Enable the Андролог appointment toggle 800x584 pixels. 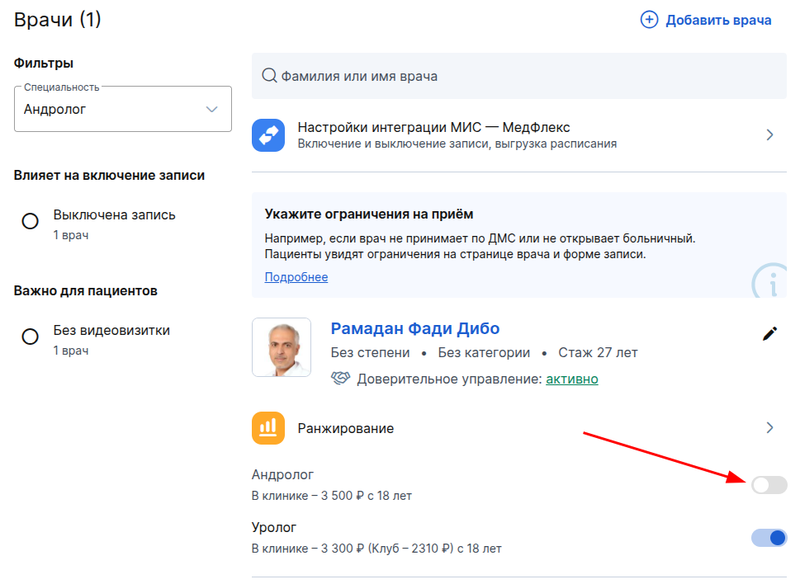(x=769, y=485)
